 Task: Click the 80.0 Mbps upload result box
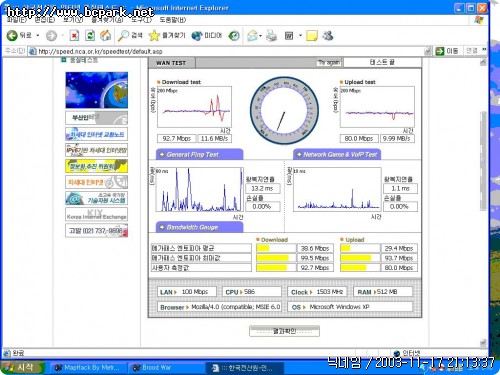pyautogui.click(x=359, y=138)
